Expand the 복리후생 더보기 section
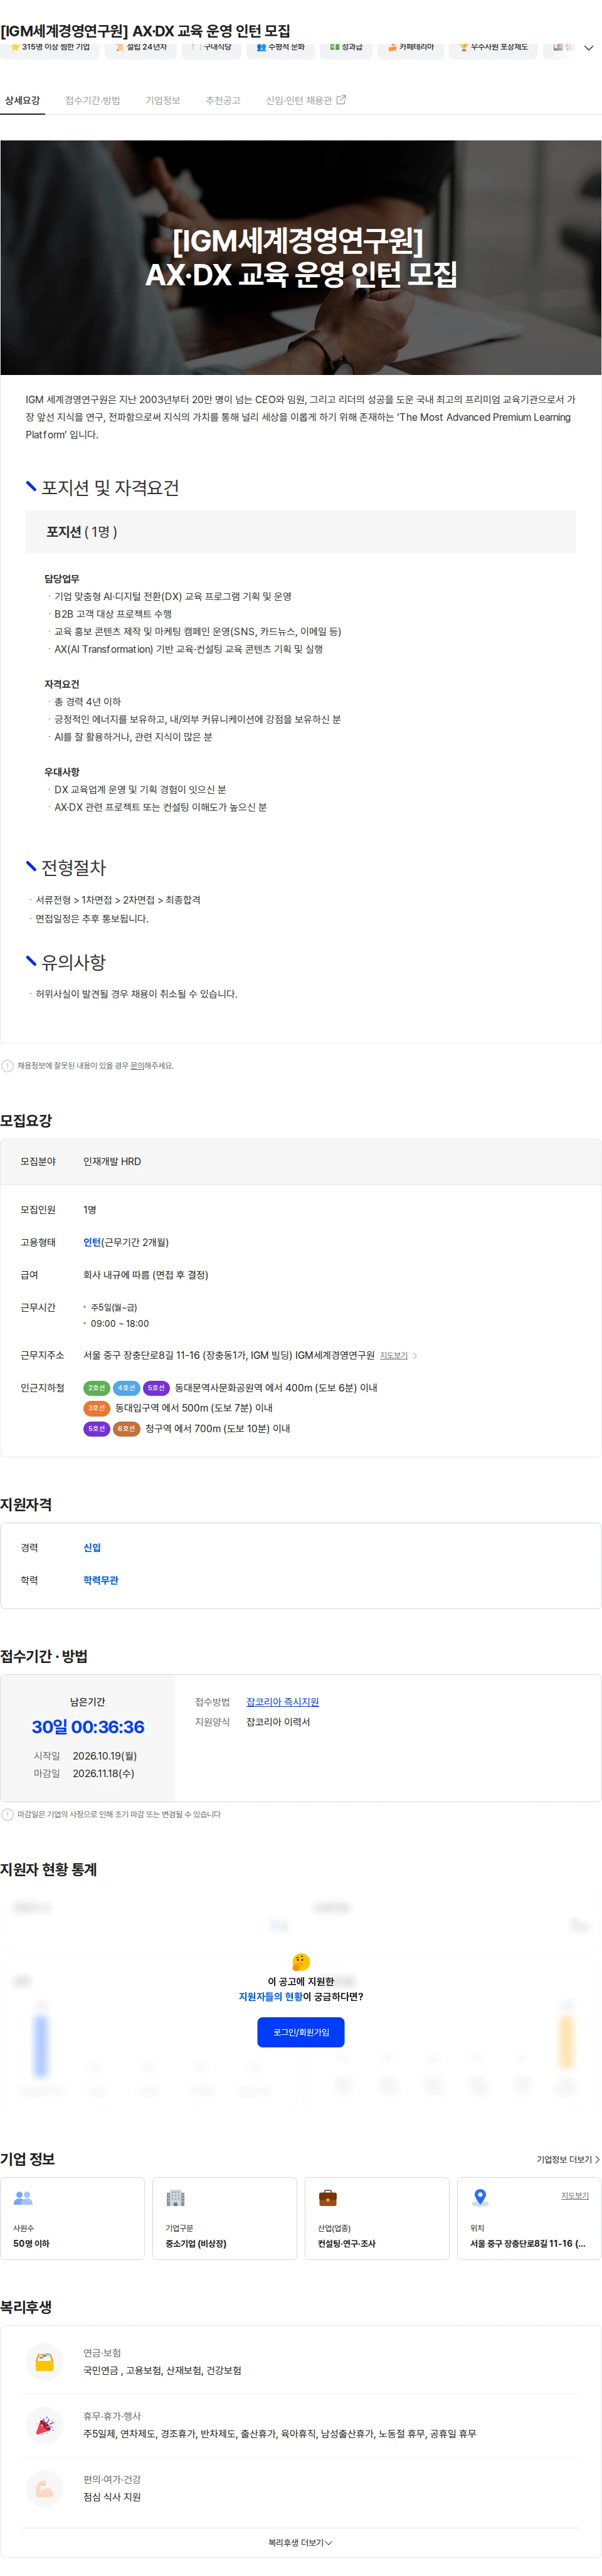 [300, 2542]
